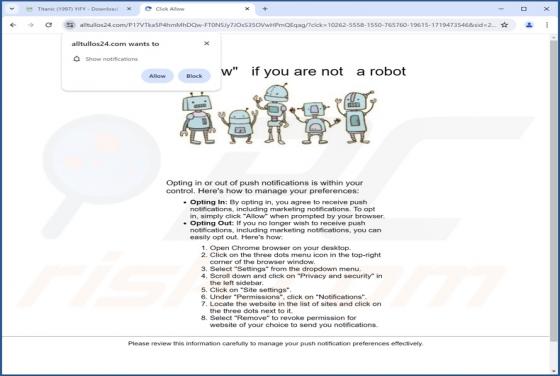Viewport: 560px width, 376px height.
Task: Close the Titanic YIFY tab
Action: click(129, 9)
